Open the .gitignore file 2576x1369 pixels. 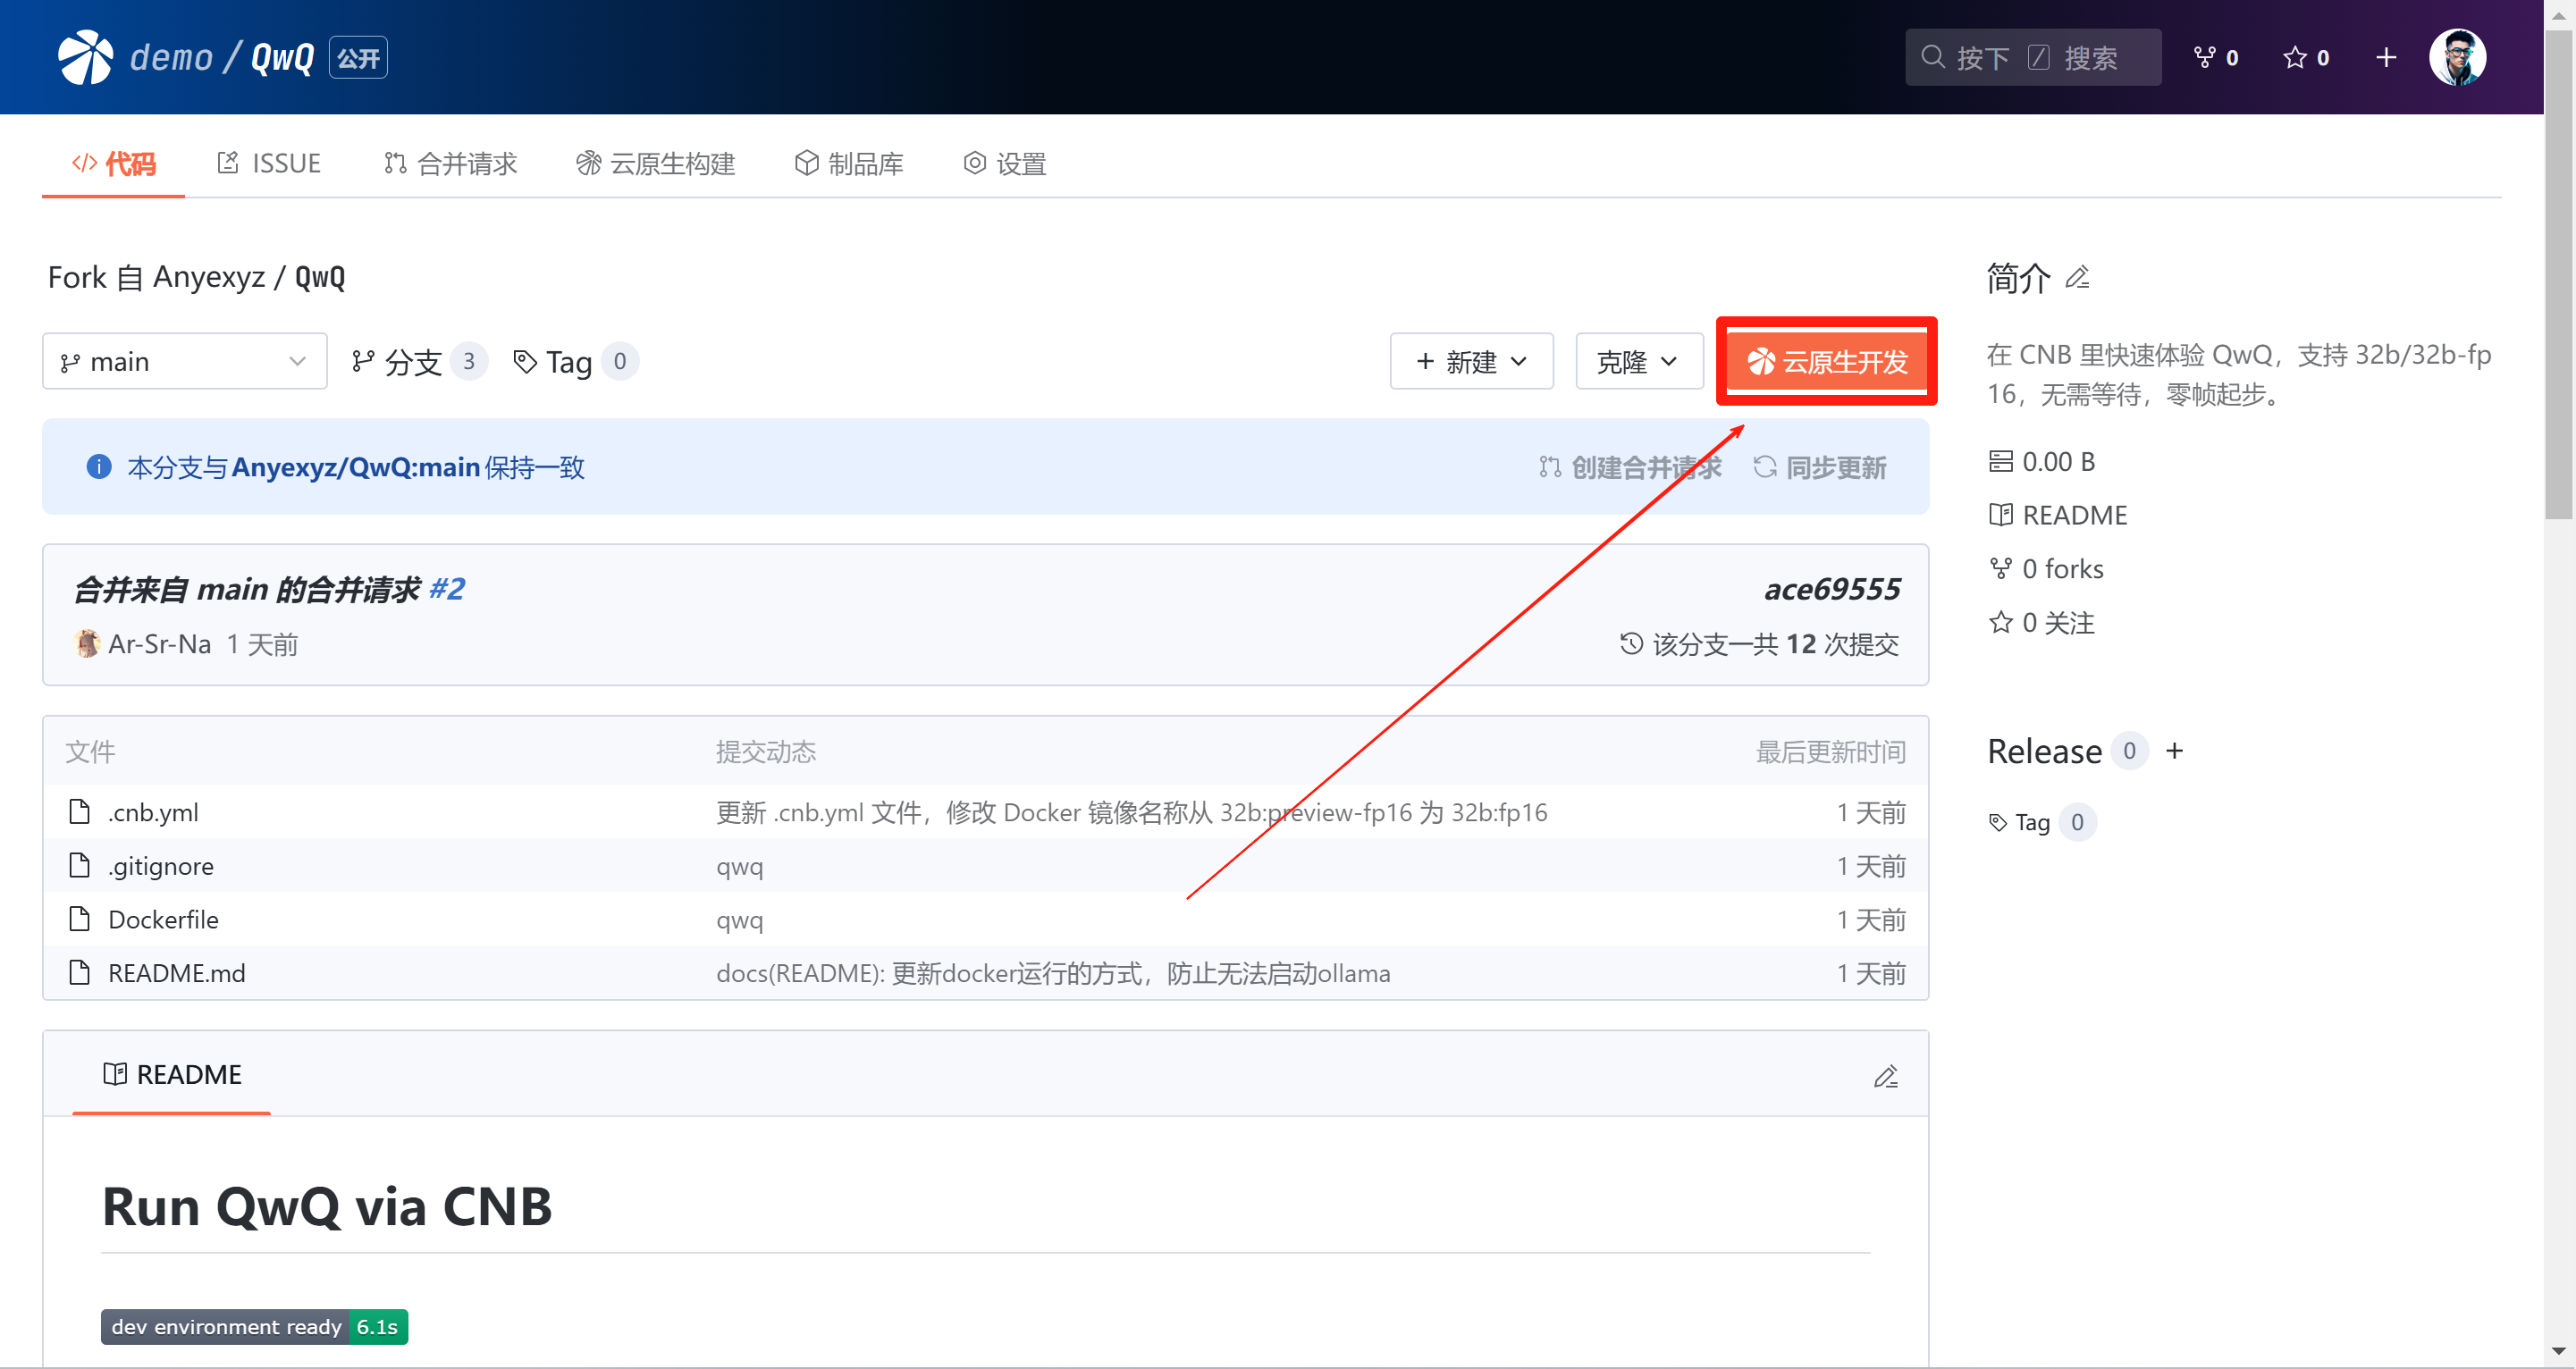coord(161,866)
